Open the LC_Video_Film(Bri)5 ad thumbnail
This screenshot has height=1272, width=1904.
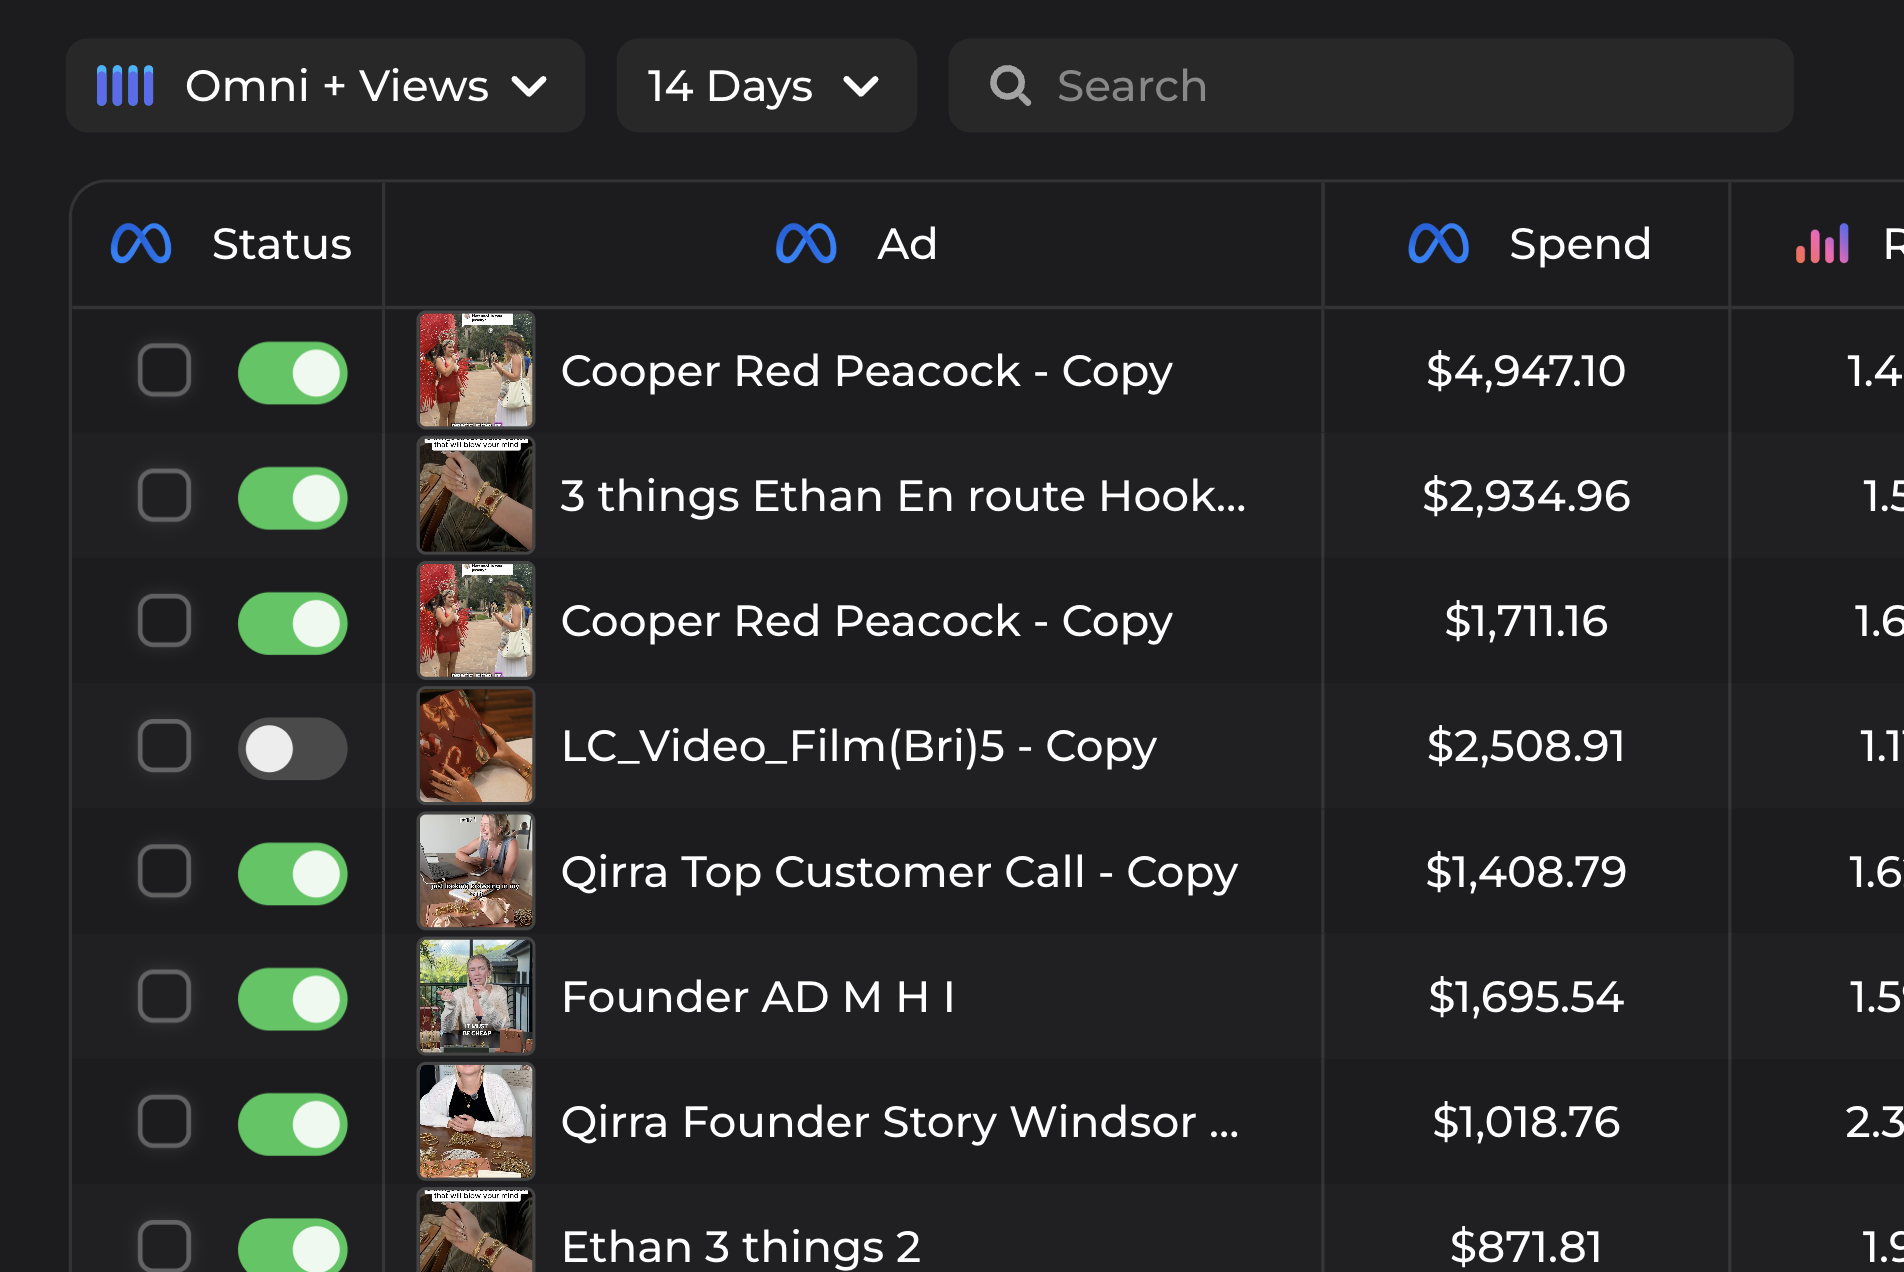(476, 746)
